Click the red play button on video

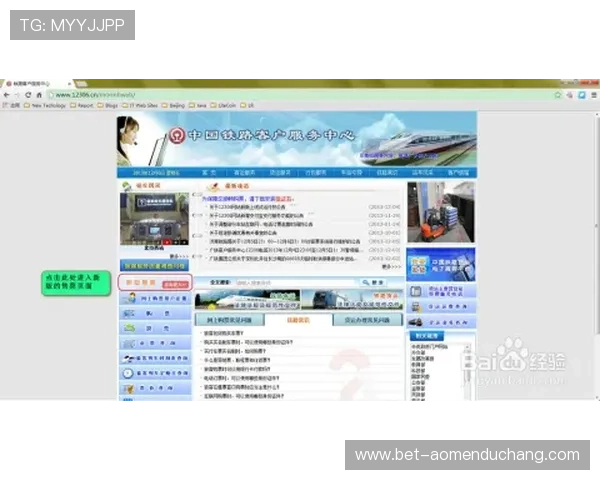[167, 242]
